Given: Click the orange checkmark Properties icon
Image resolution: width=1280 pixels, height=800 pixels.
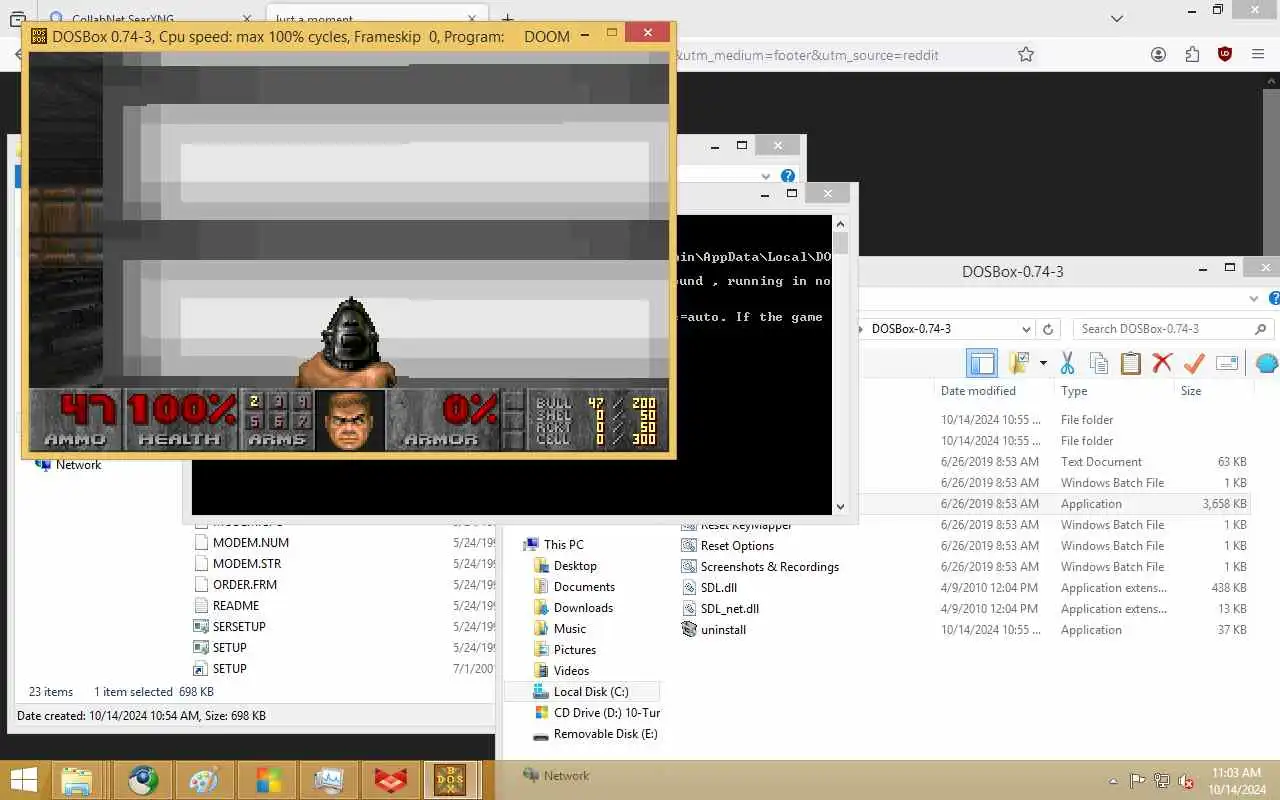Looking at the screenshot, I should click(x=1194, y=362).
